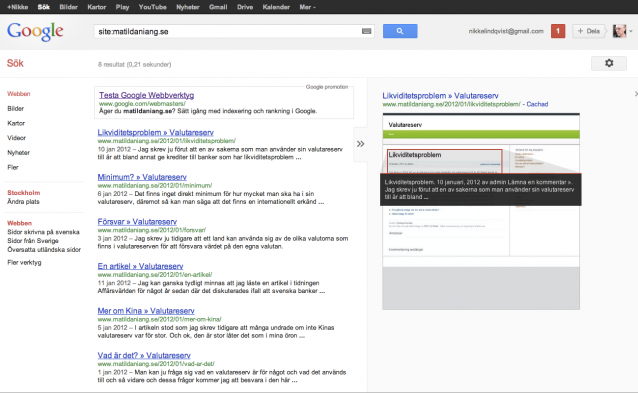Click URL www.matildaniang.se/2012/01/en-artikel/
638x393 pixels.
click(x=155, y=275)
